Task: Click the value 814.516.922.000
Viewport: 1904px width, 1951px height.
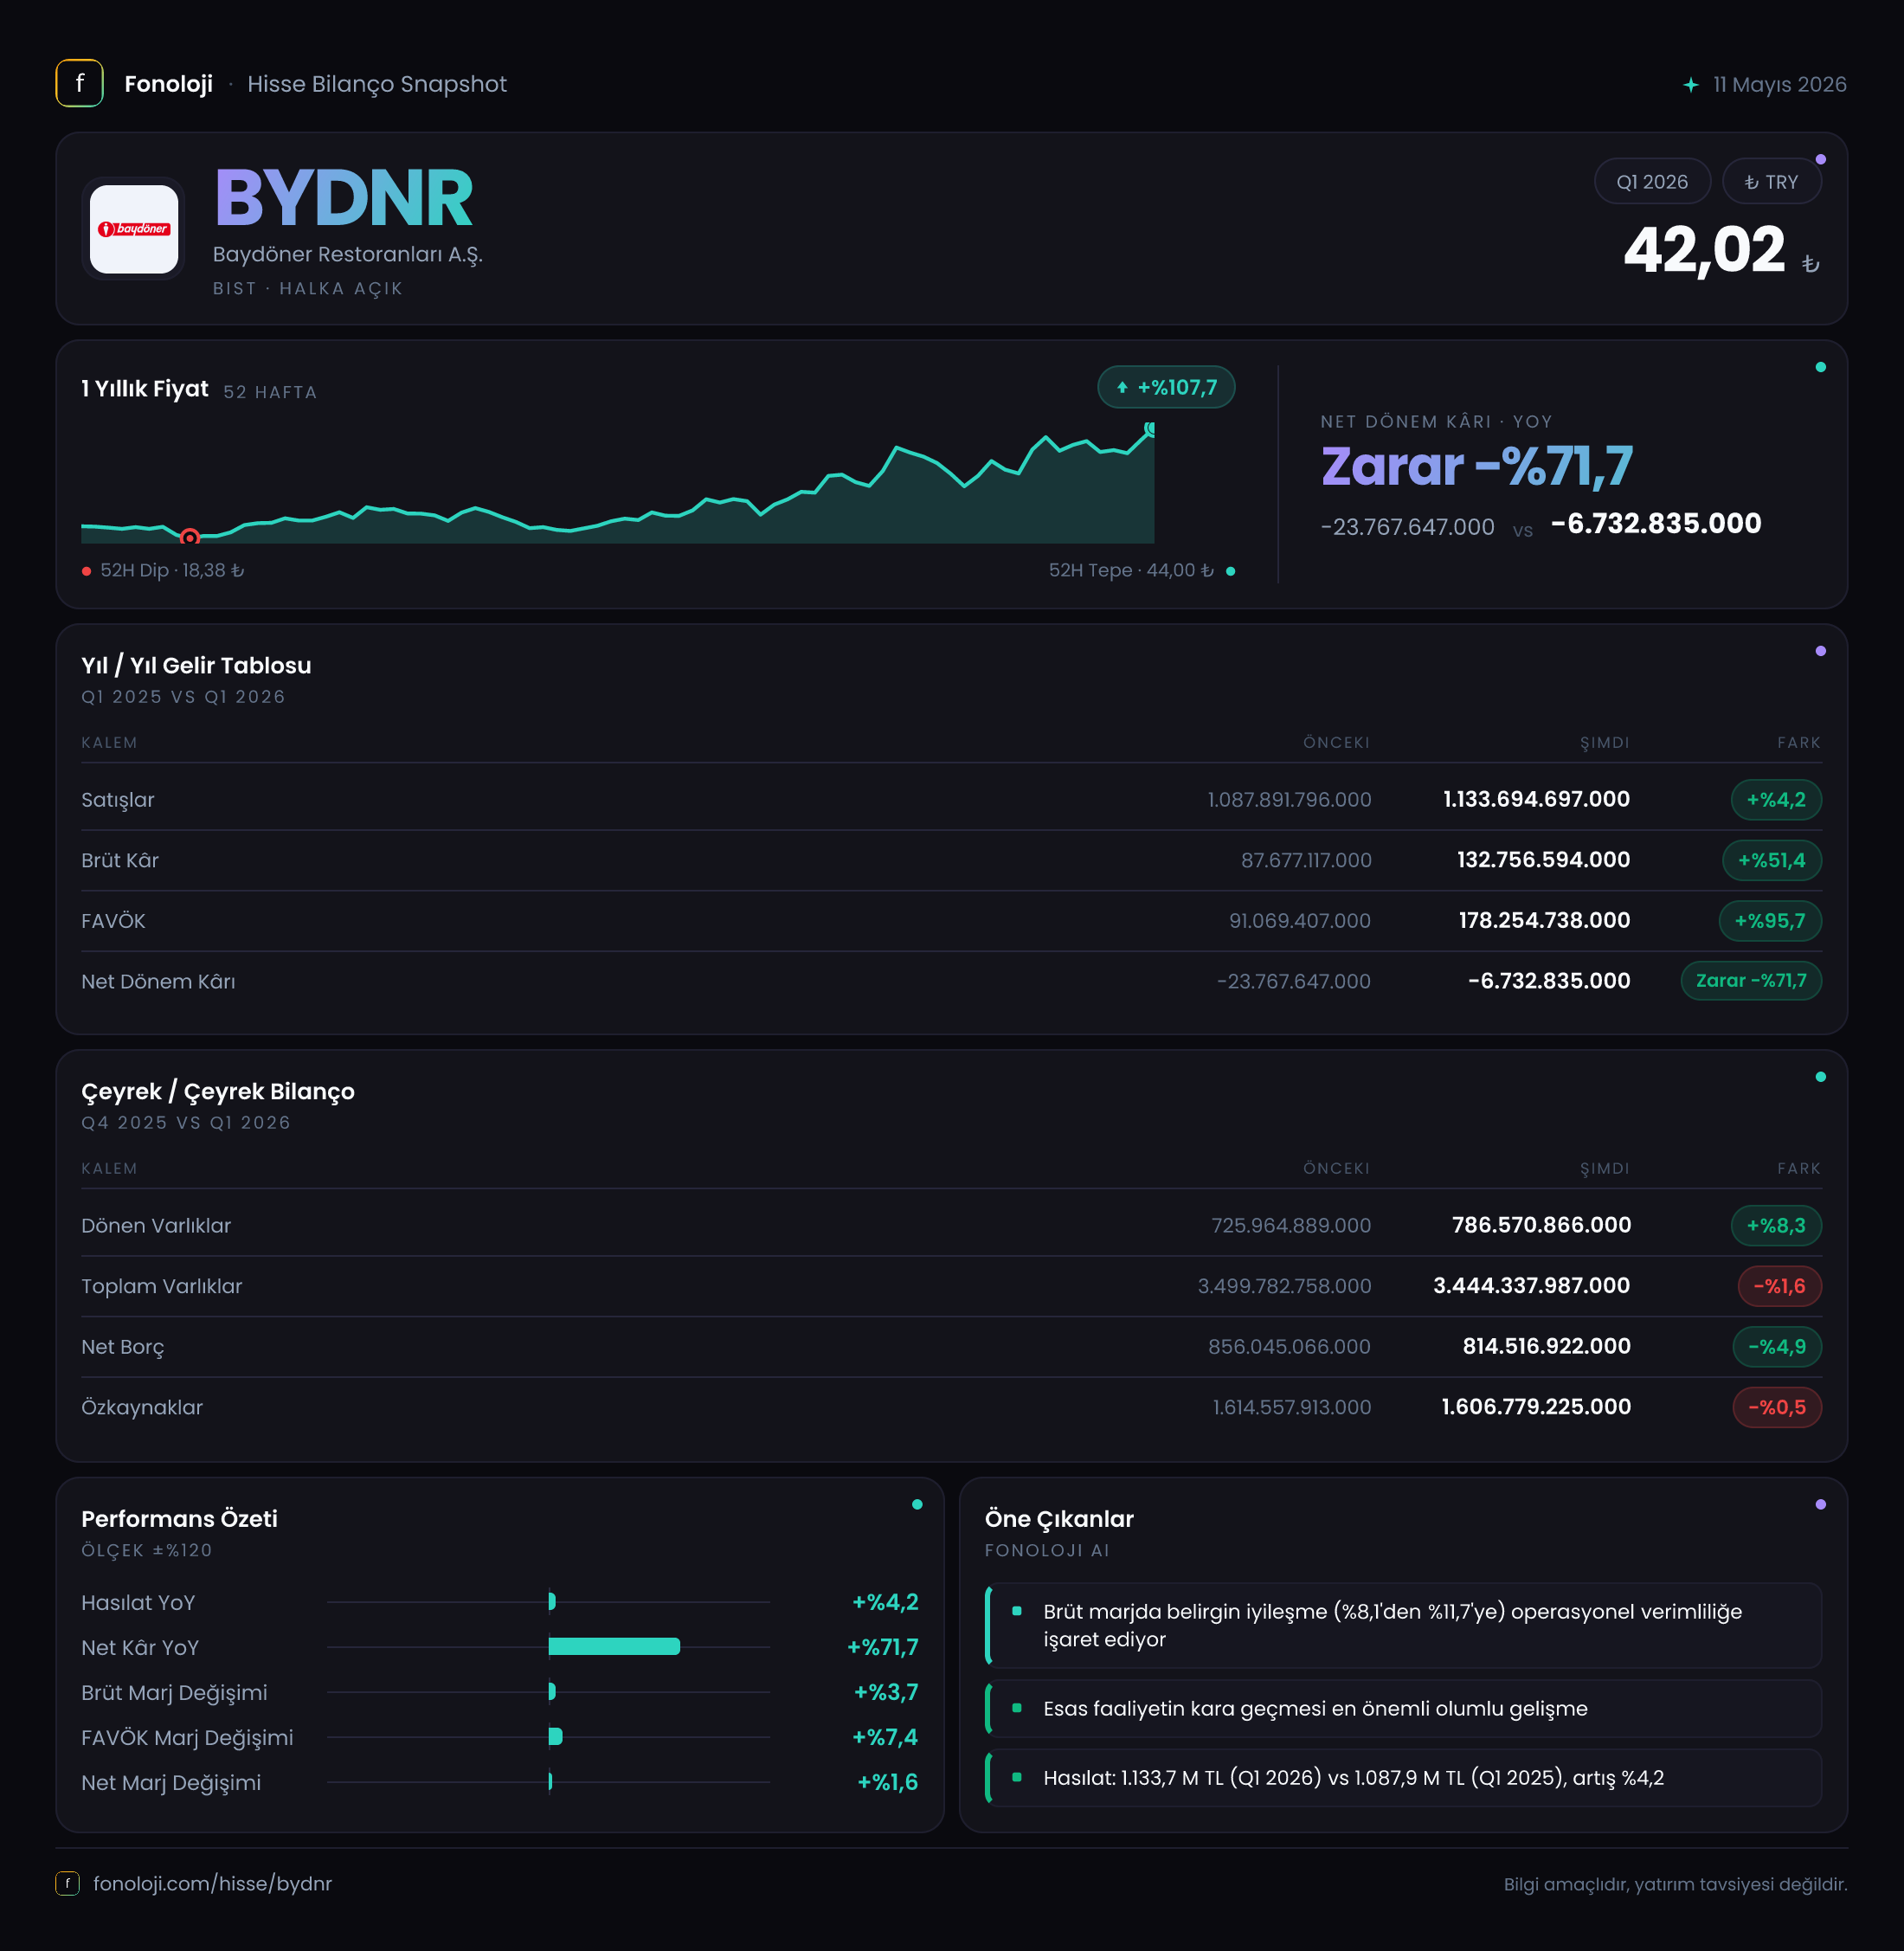Action: [1546, 1346]
